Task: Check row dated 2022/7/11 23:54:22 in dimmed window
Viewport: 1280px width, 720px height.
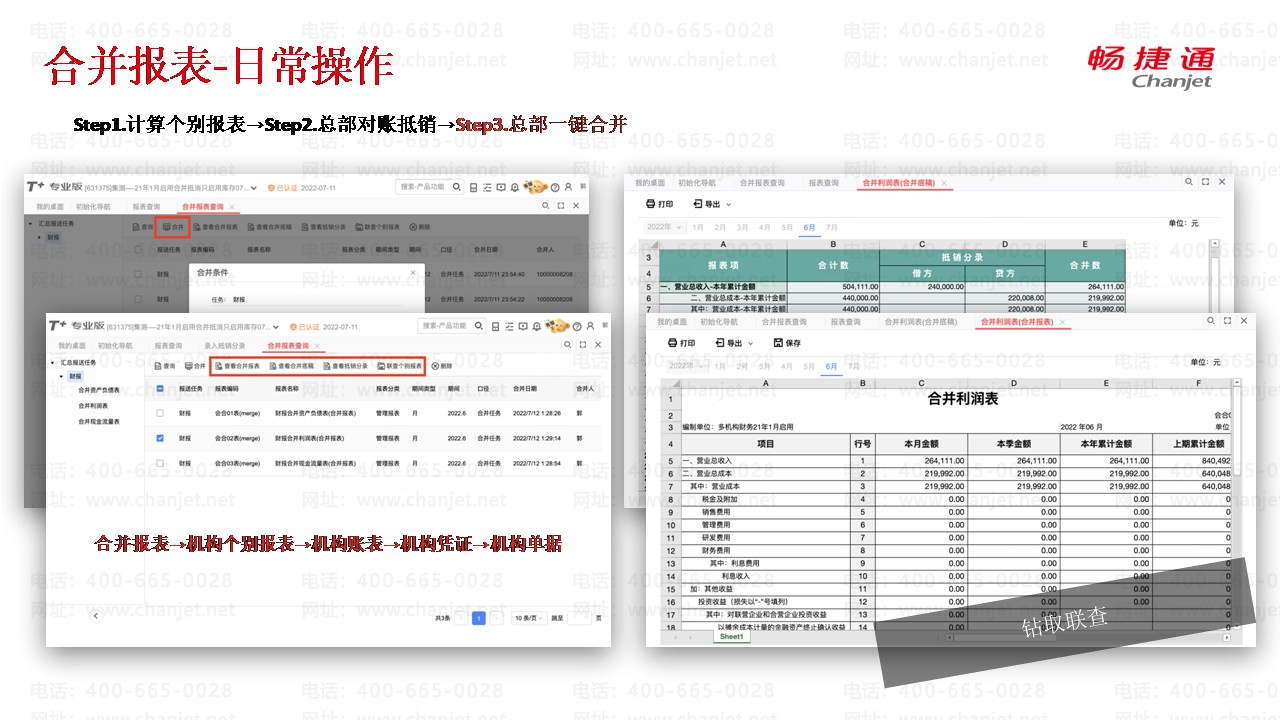Action: tap(138, 299)
